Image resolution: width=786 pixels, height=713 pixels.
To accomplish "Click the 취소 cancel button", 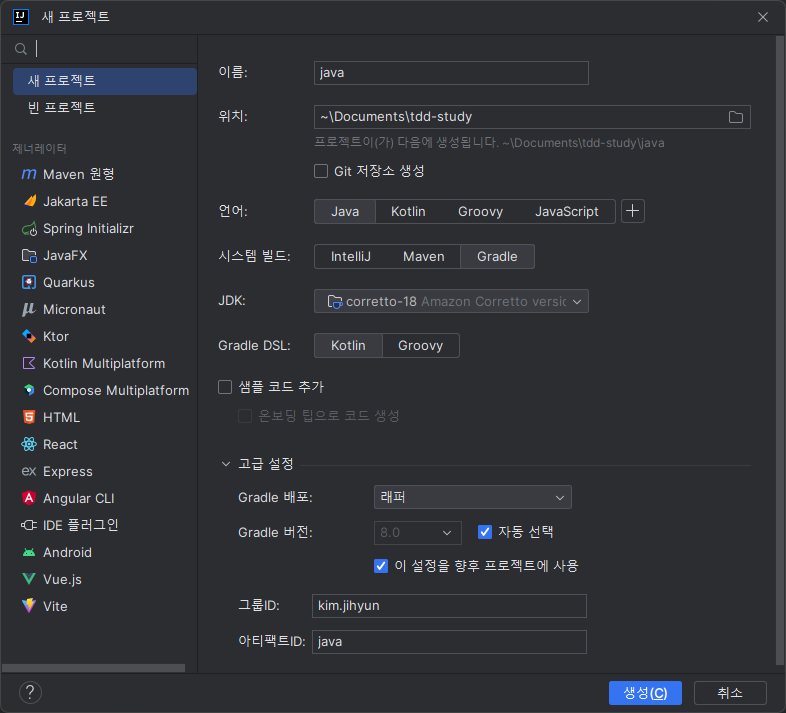I will click(x=730, y=693).
